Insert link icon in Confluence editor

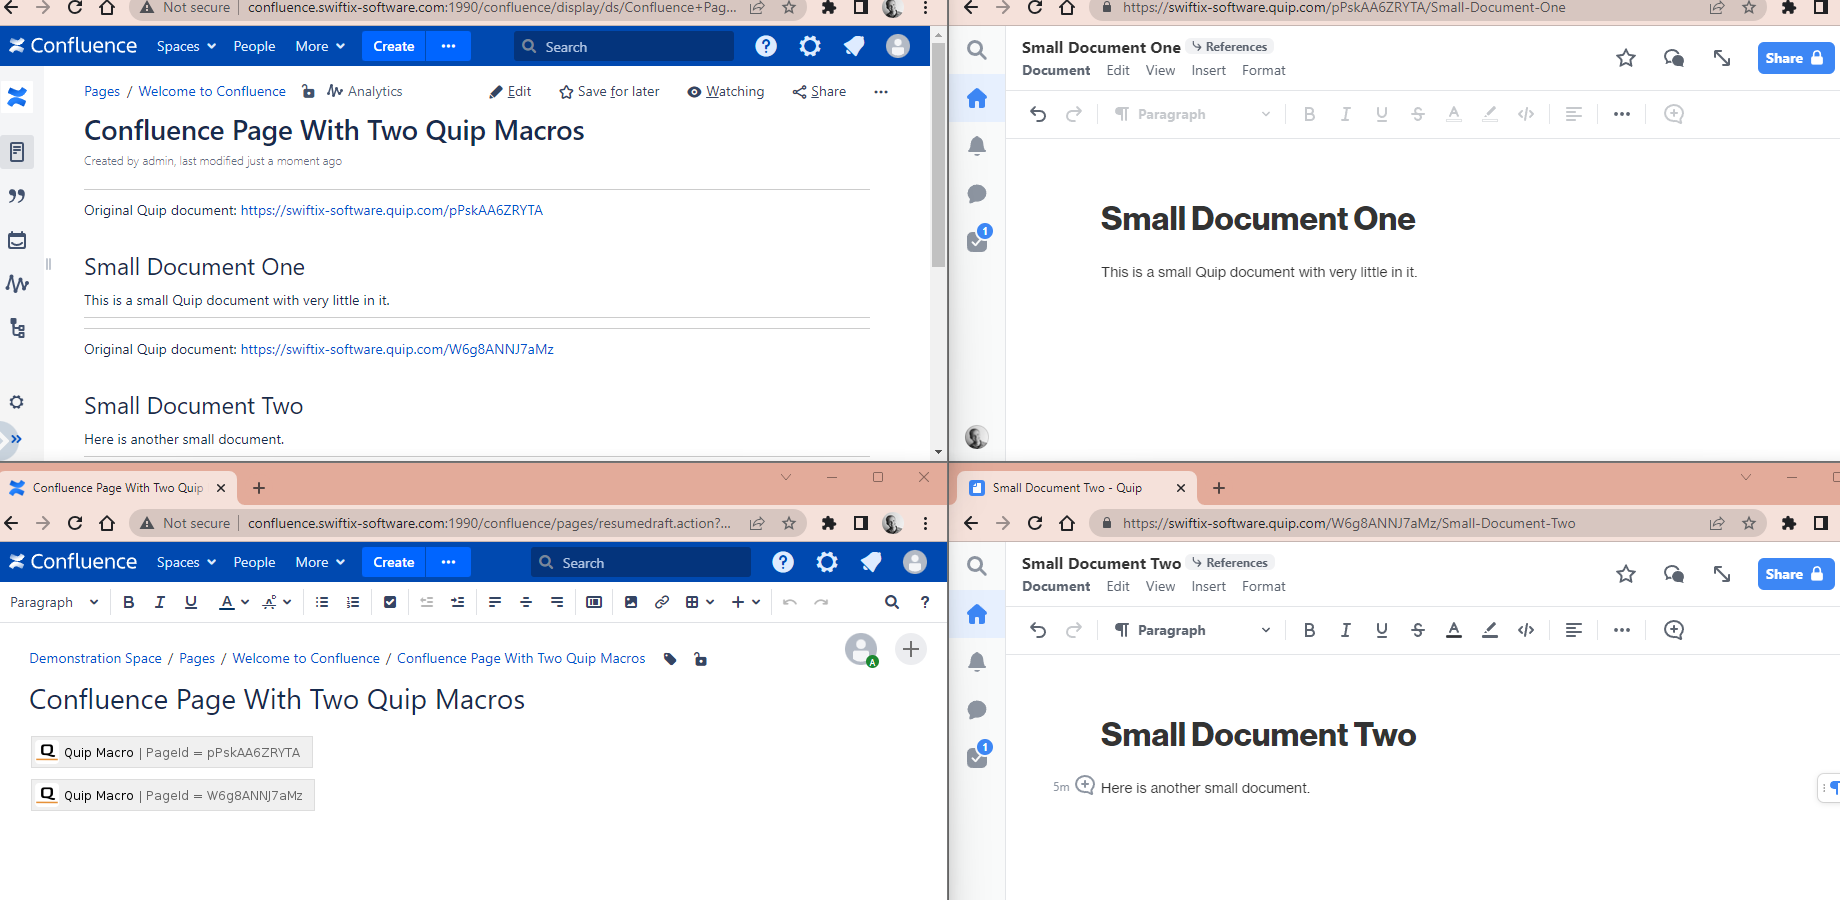pyautogui.click(x=662, y=602)
